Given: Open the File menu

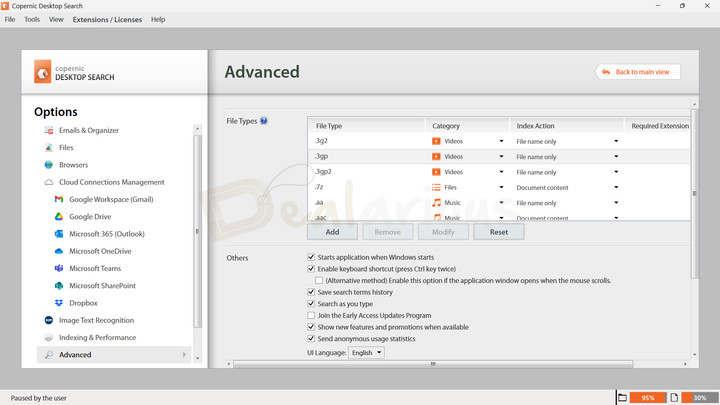Looking at the screenshot, I should pos(10,19).
